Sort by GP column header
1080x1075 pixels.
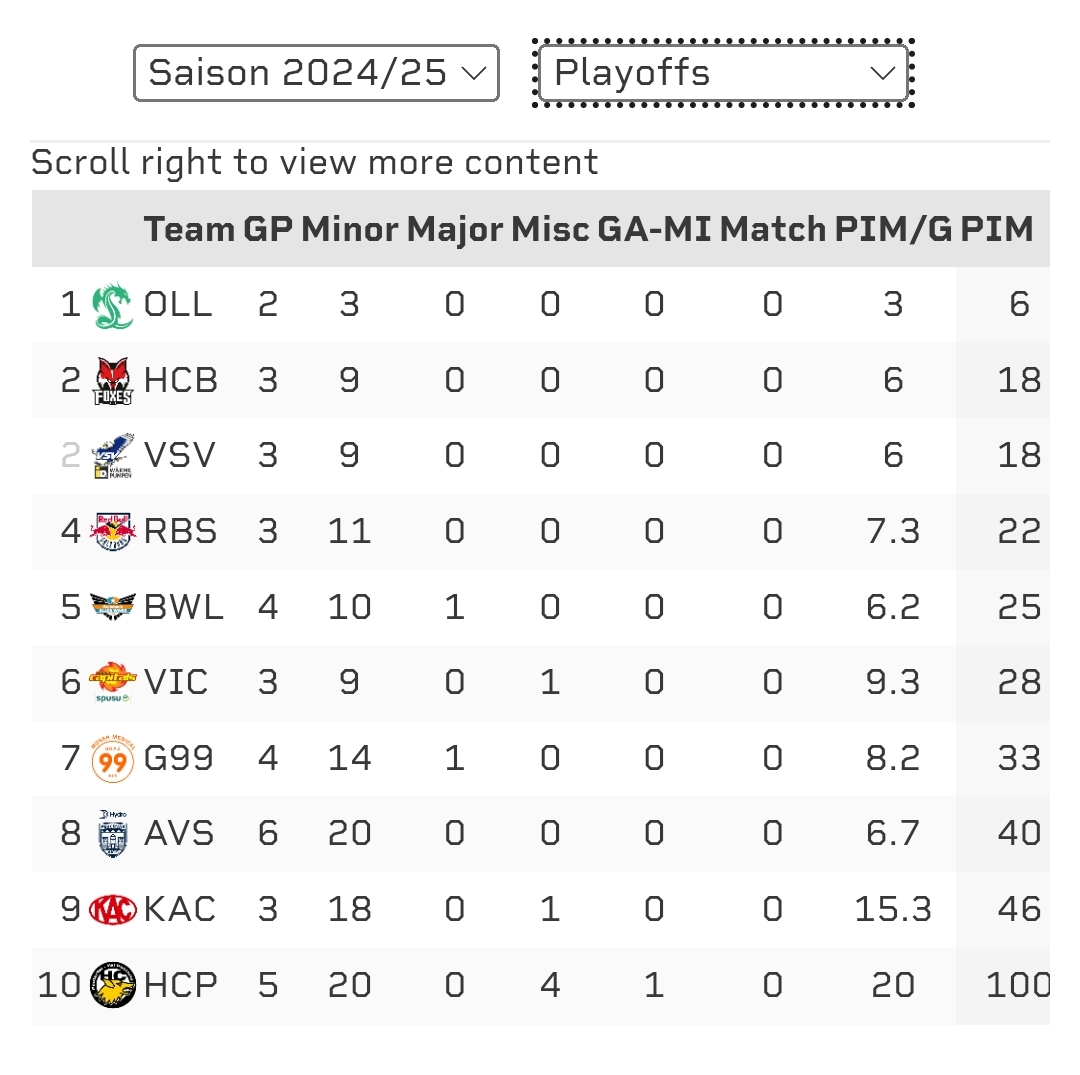tap(268, 229)
